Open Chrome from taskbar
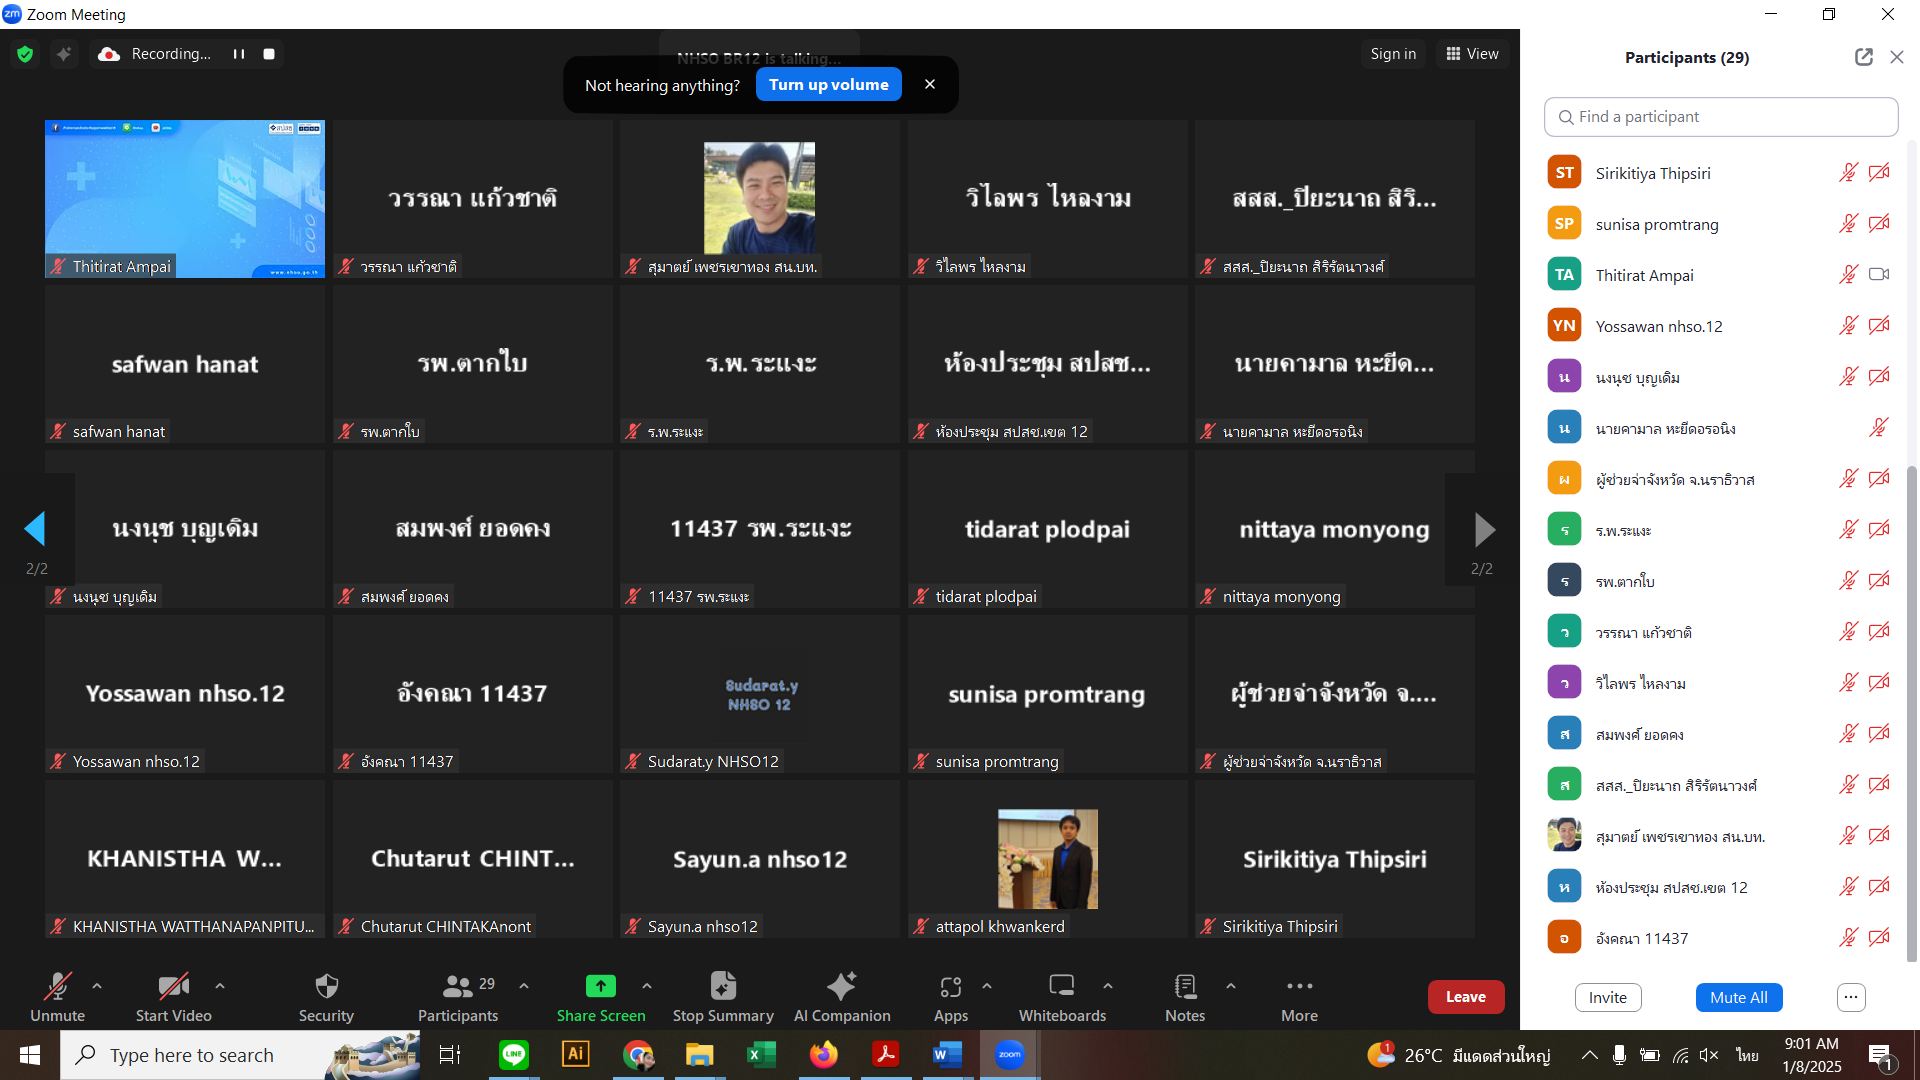The width and height of the screenshot is (1920, 1080). 637,1055
